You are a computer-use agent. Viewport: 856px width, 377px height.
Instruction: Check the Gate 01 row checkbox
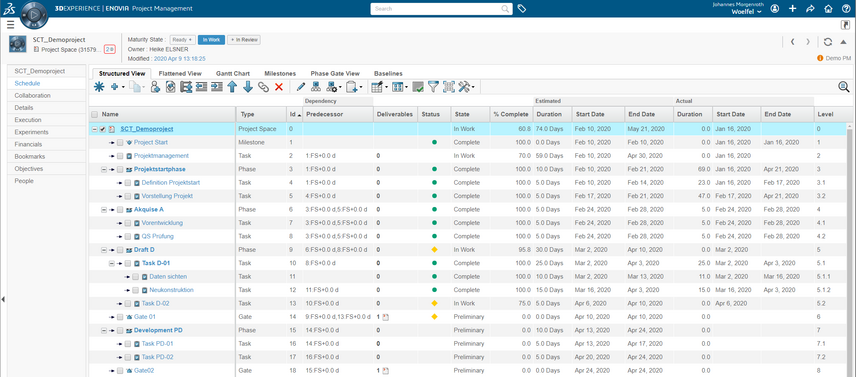pos(120,317)
